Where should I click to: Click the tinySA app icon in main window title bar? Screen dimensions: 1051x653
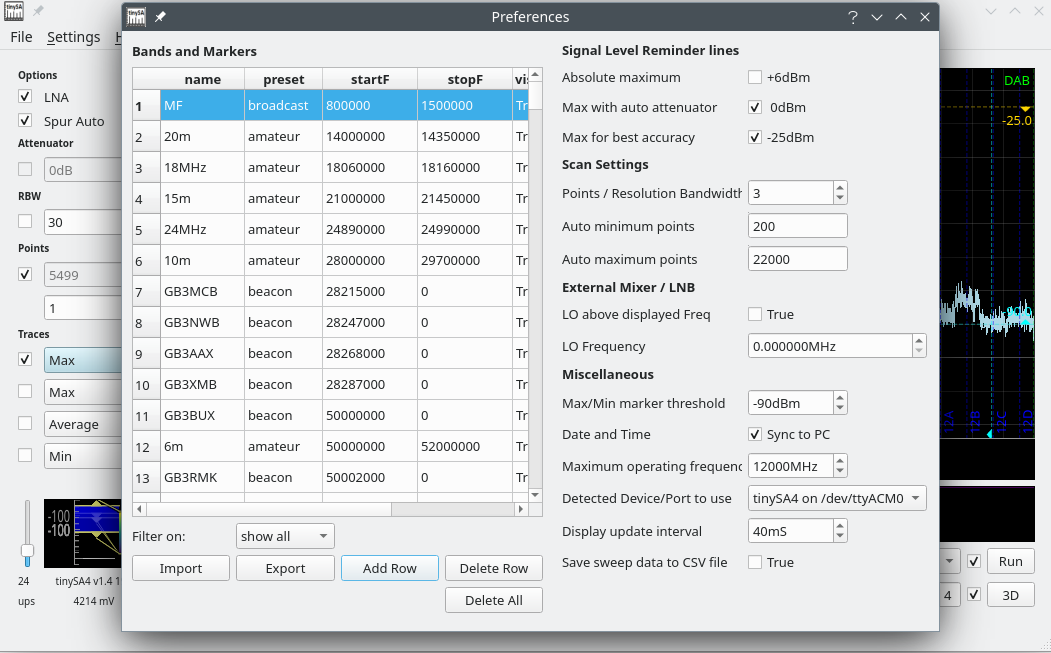[13, 11]
